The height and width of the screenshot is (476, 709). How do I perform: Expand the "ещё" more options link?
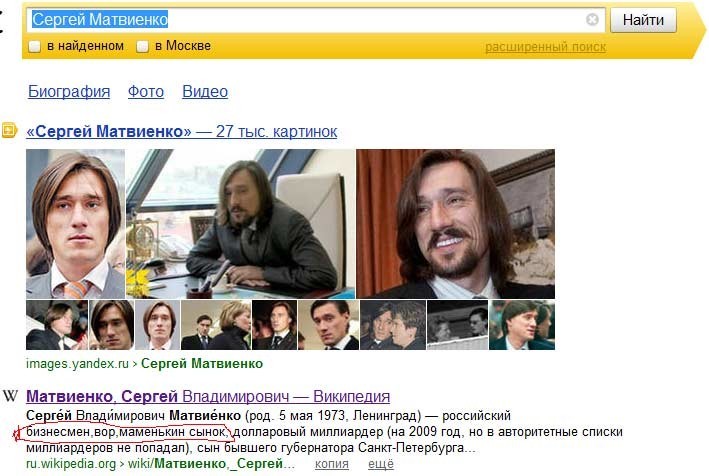click(x=381, y=465)
